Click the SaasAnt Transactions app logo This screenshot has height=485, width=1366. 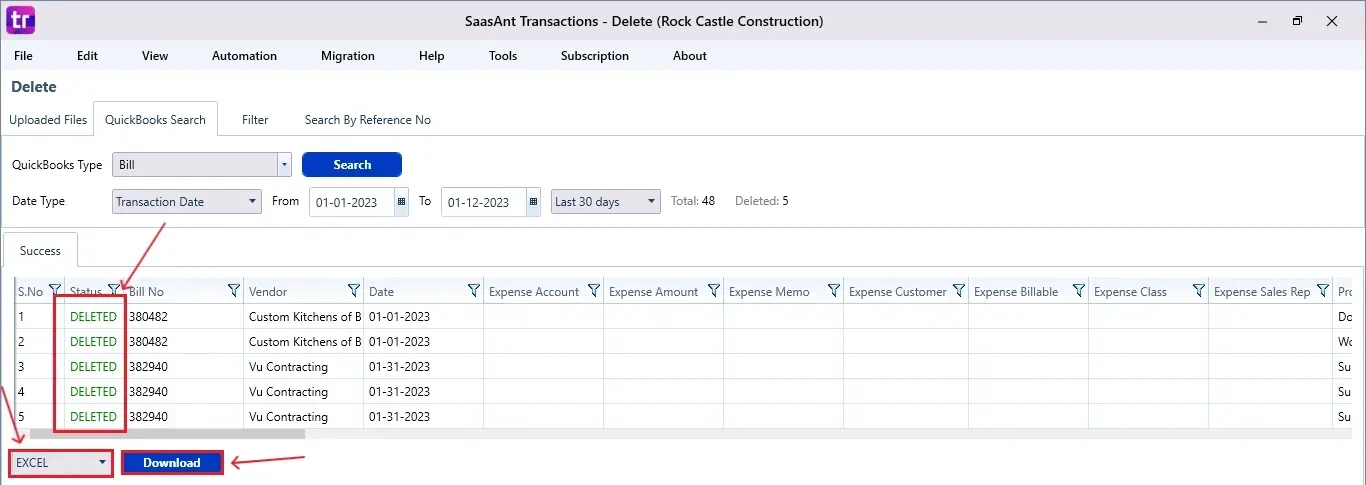tap(20, 19)
